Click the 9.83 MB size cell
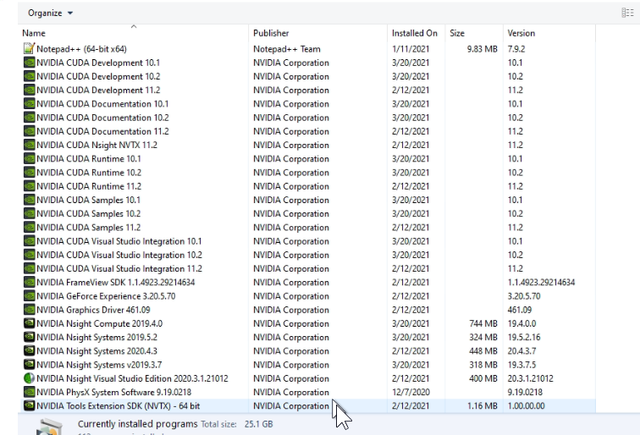Screen dimensions: 640x435 (482, 49)
